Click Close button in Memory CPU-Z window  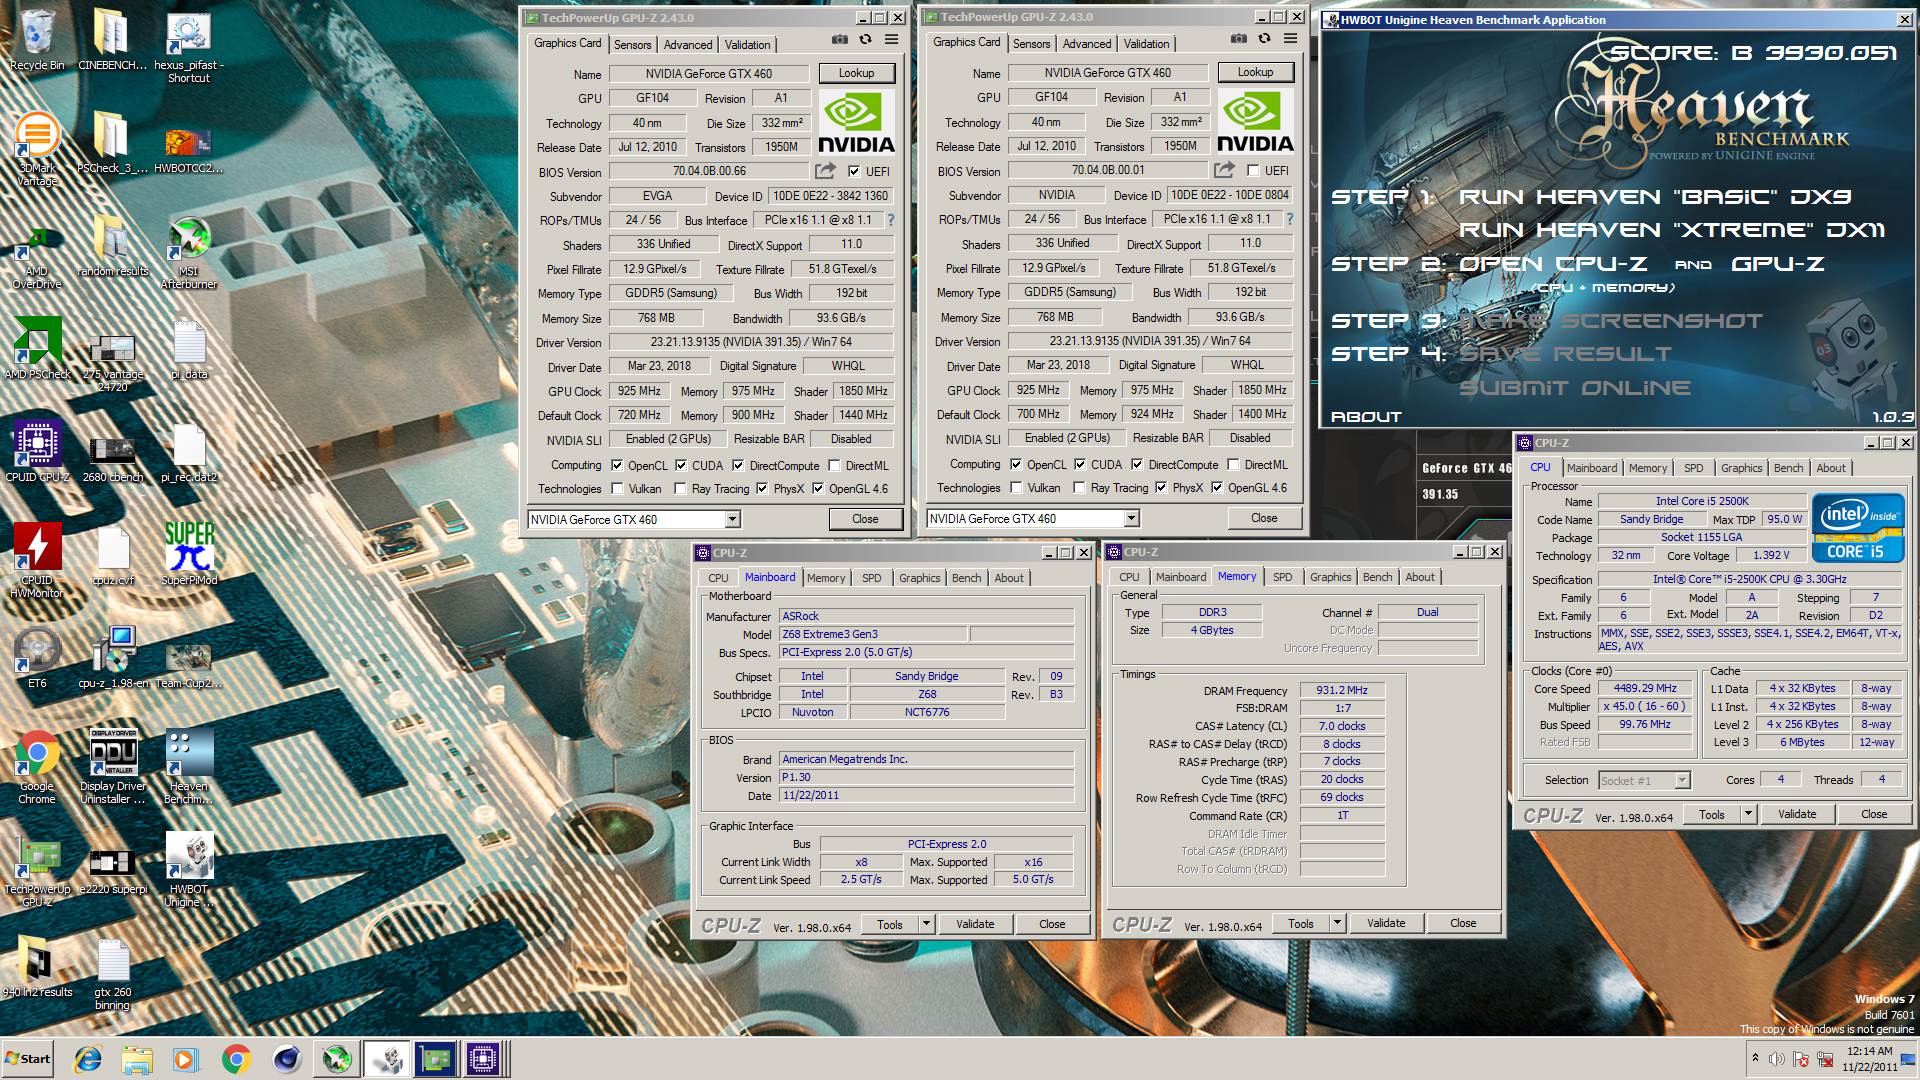point(1463,924)
